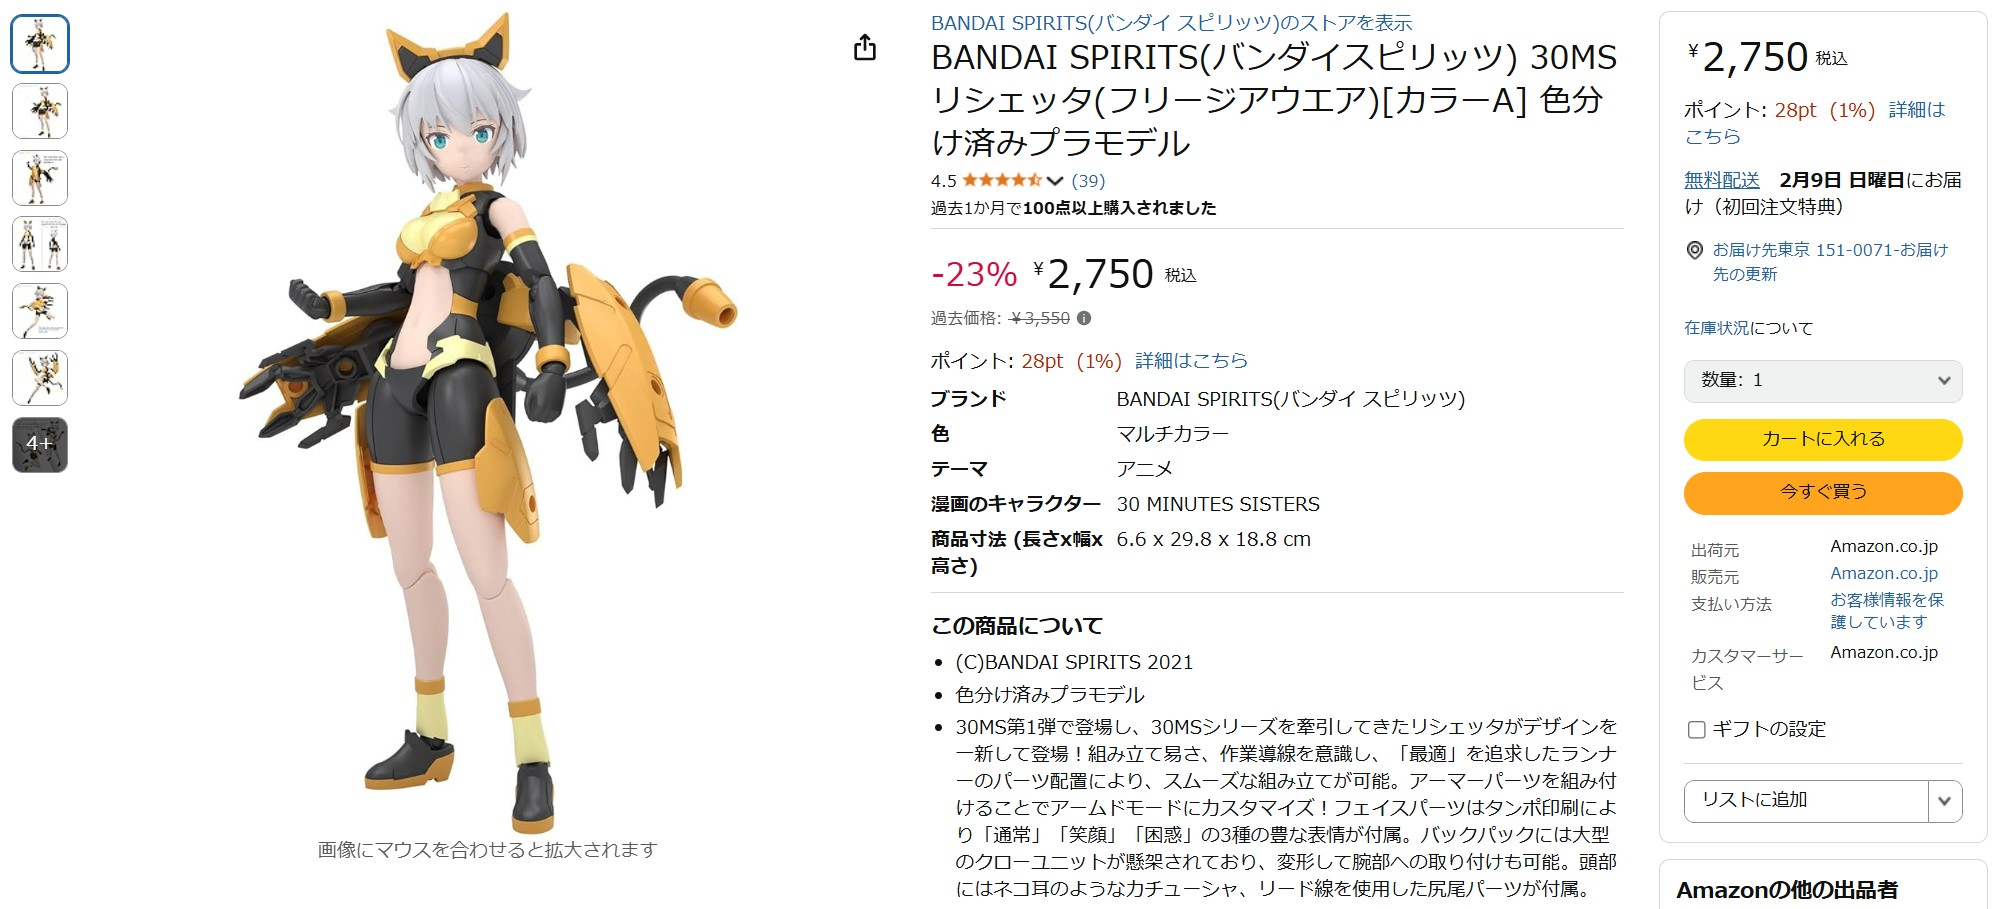Click the location pin icon near お届け先
Image resolution: width=1996 pixels, height=909 pixels.
pyautogui.click(x=1696, y=250)
